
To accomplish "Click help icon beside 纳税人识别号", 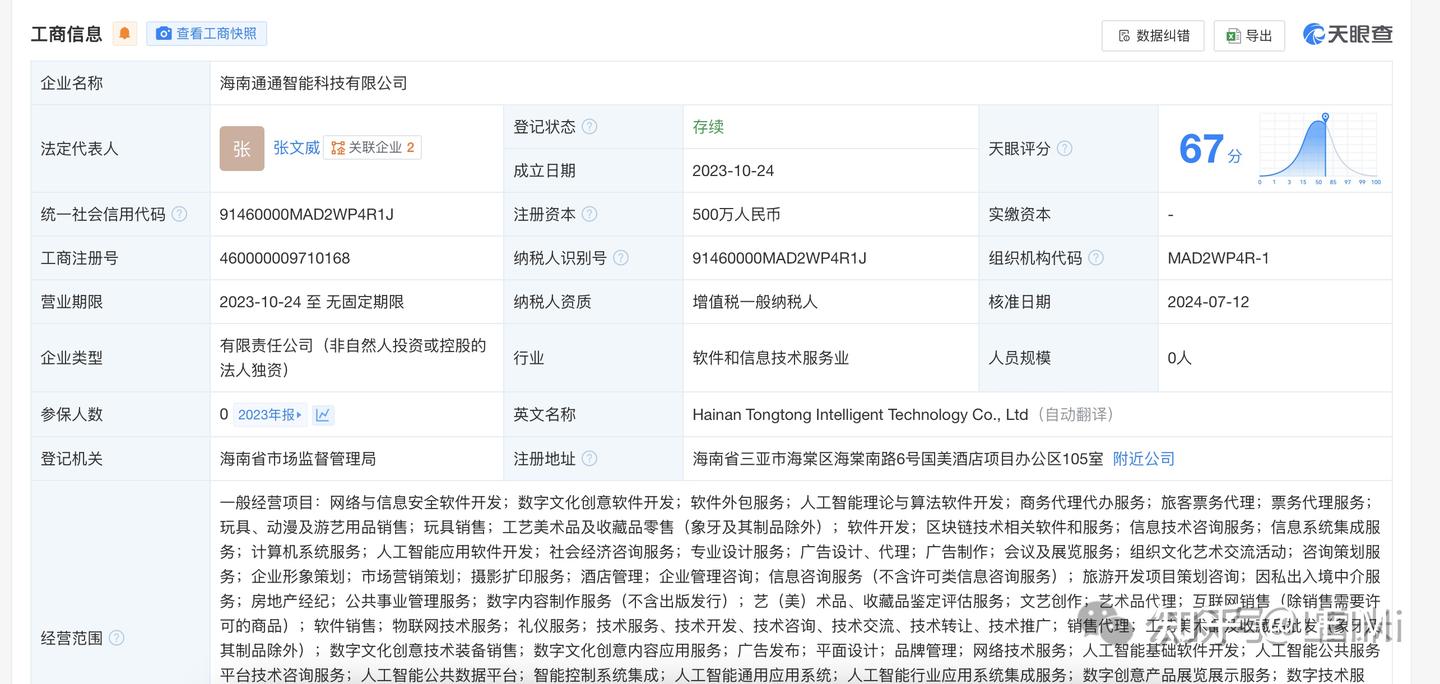I will coord(621,258).
